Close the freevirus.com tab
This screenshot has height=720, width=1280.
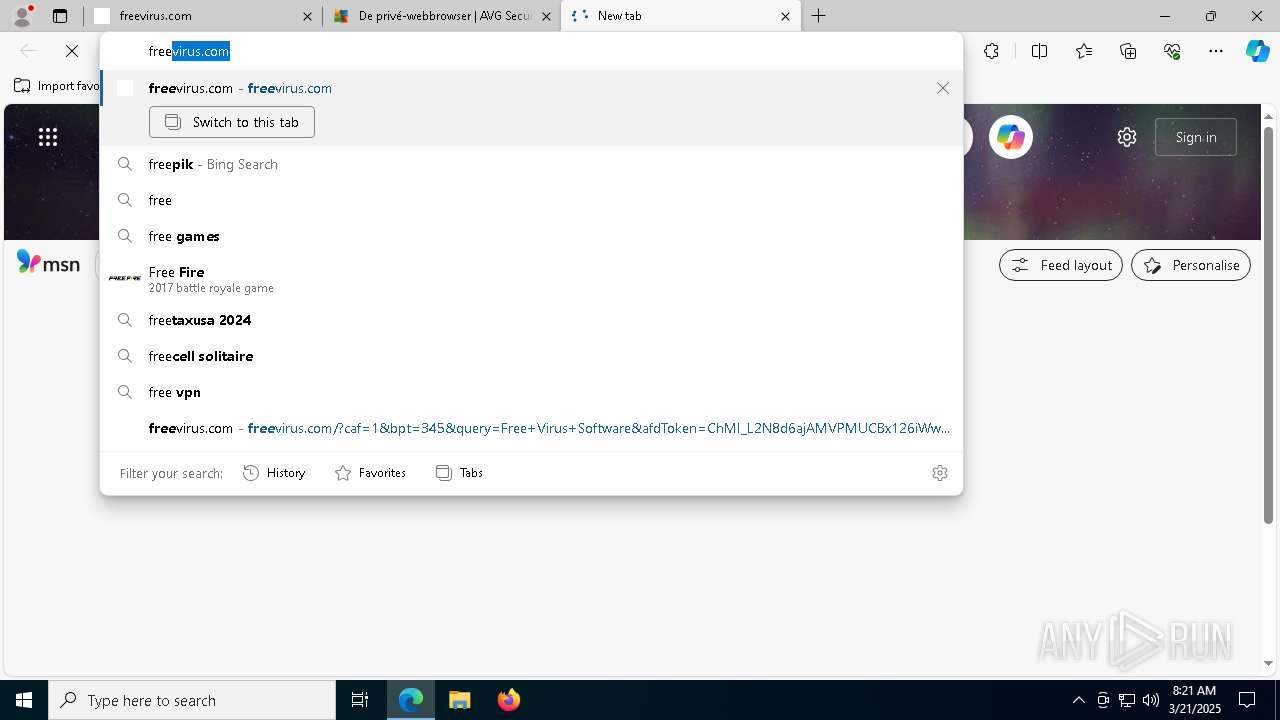[307, 16]
